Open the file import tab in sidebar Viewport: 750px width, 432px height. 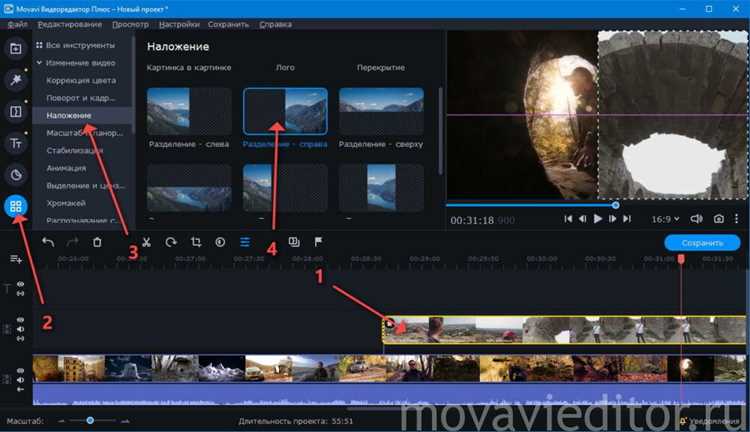16,49
